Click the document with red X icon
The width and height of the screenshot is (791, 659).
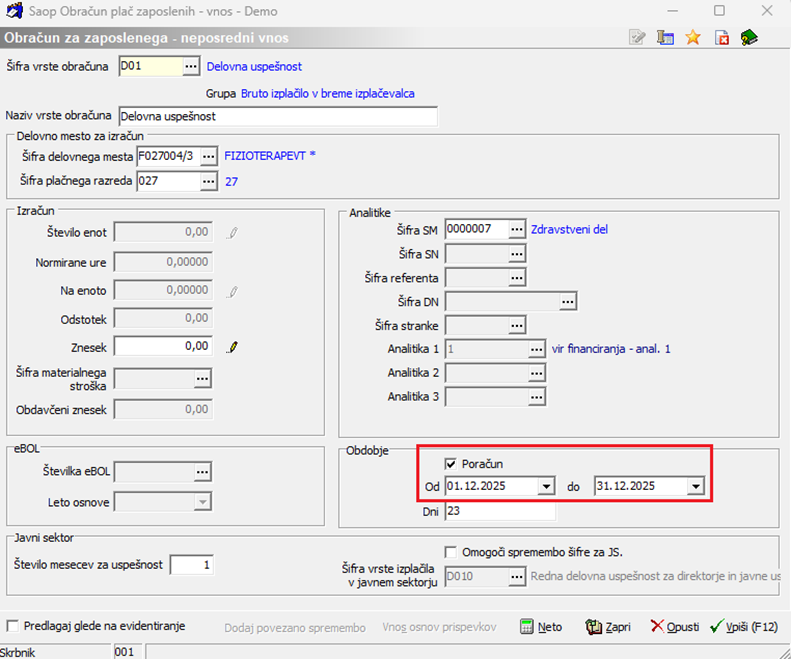point(721,37)
